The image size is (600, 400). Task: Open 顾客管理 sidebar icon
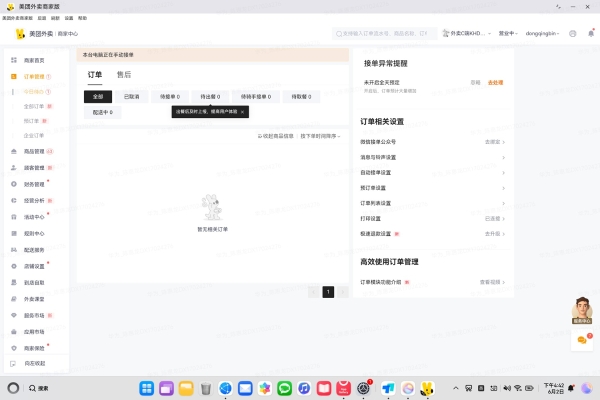pos(14,168)
